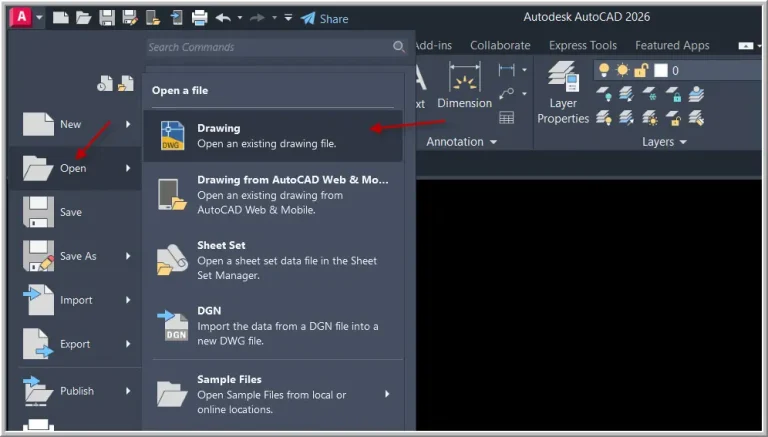This screenshot has width=768, height=437.
Task: Expand the Export submenu arrow
Action: (128, 344)
